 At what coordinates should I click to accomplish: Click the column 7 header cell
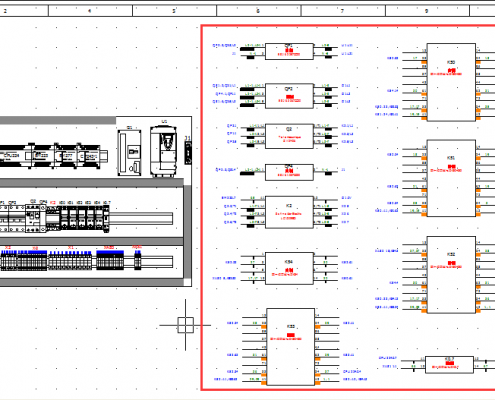click(343, 11)
